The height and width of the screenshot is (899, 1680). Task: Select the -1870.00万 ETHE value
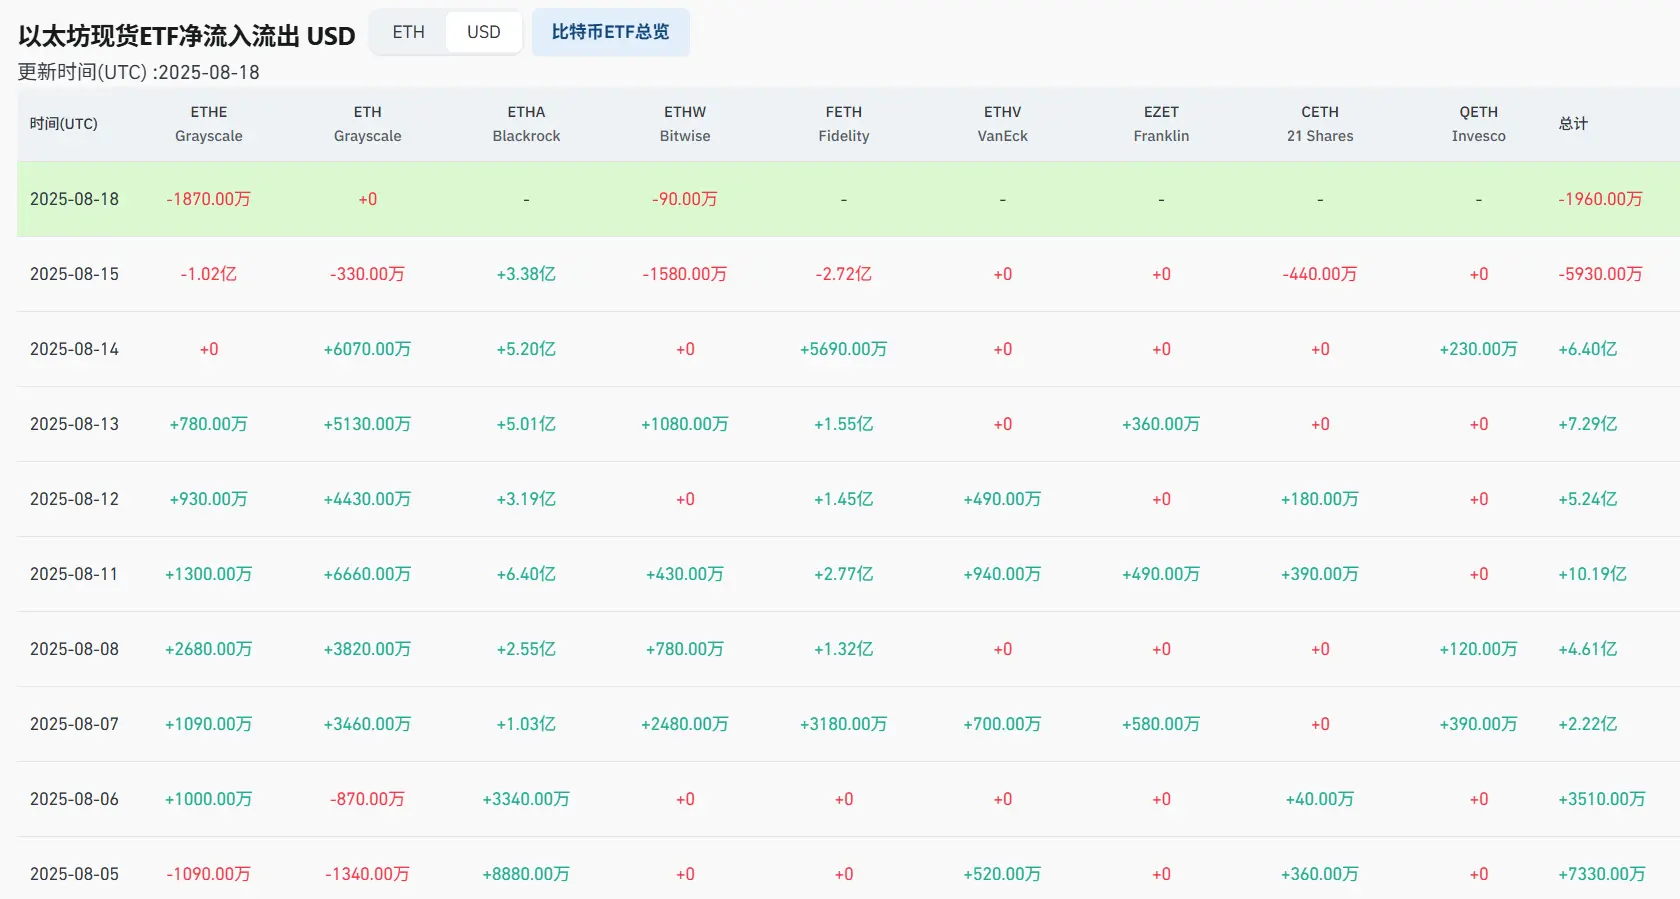(x=209, y=199)
